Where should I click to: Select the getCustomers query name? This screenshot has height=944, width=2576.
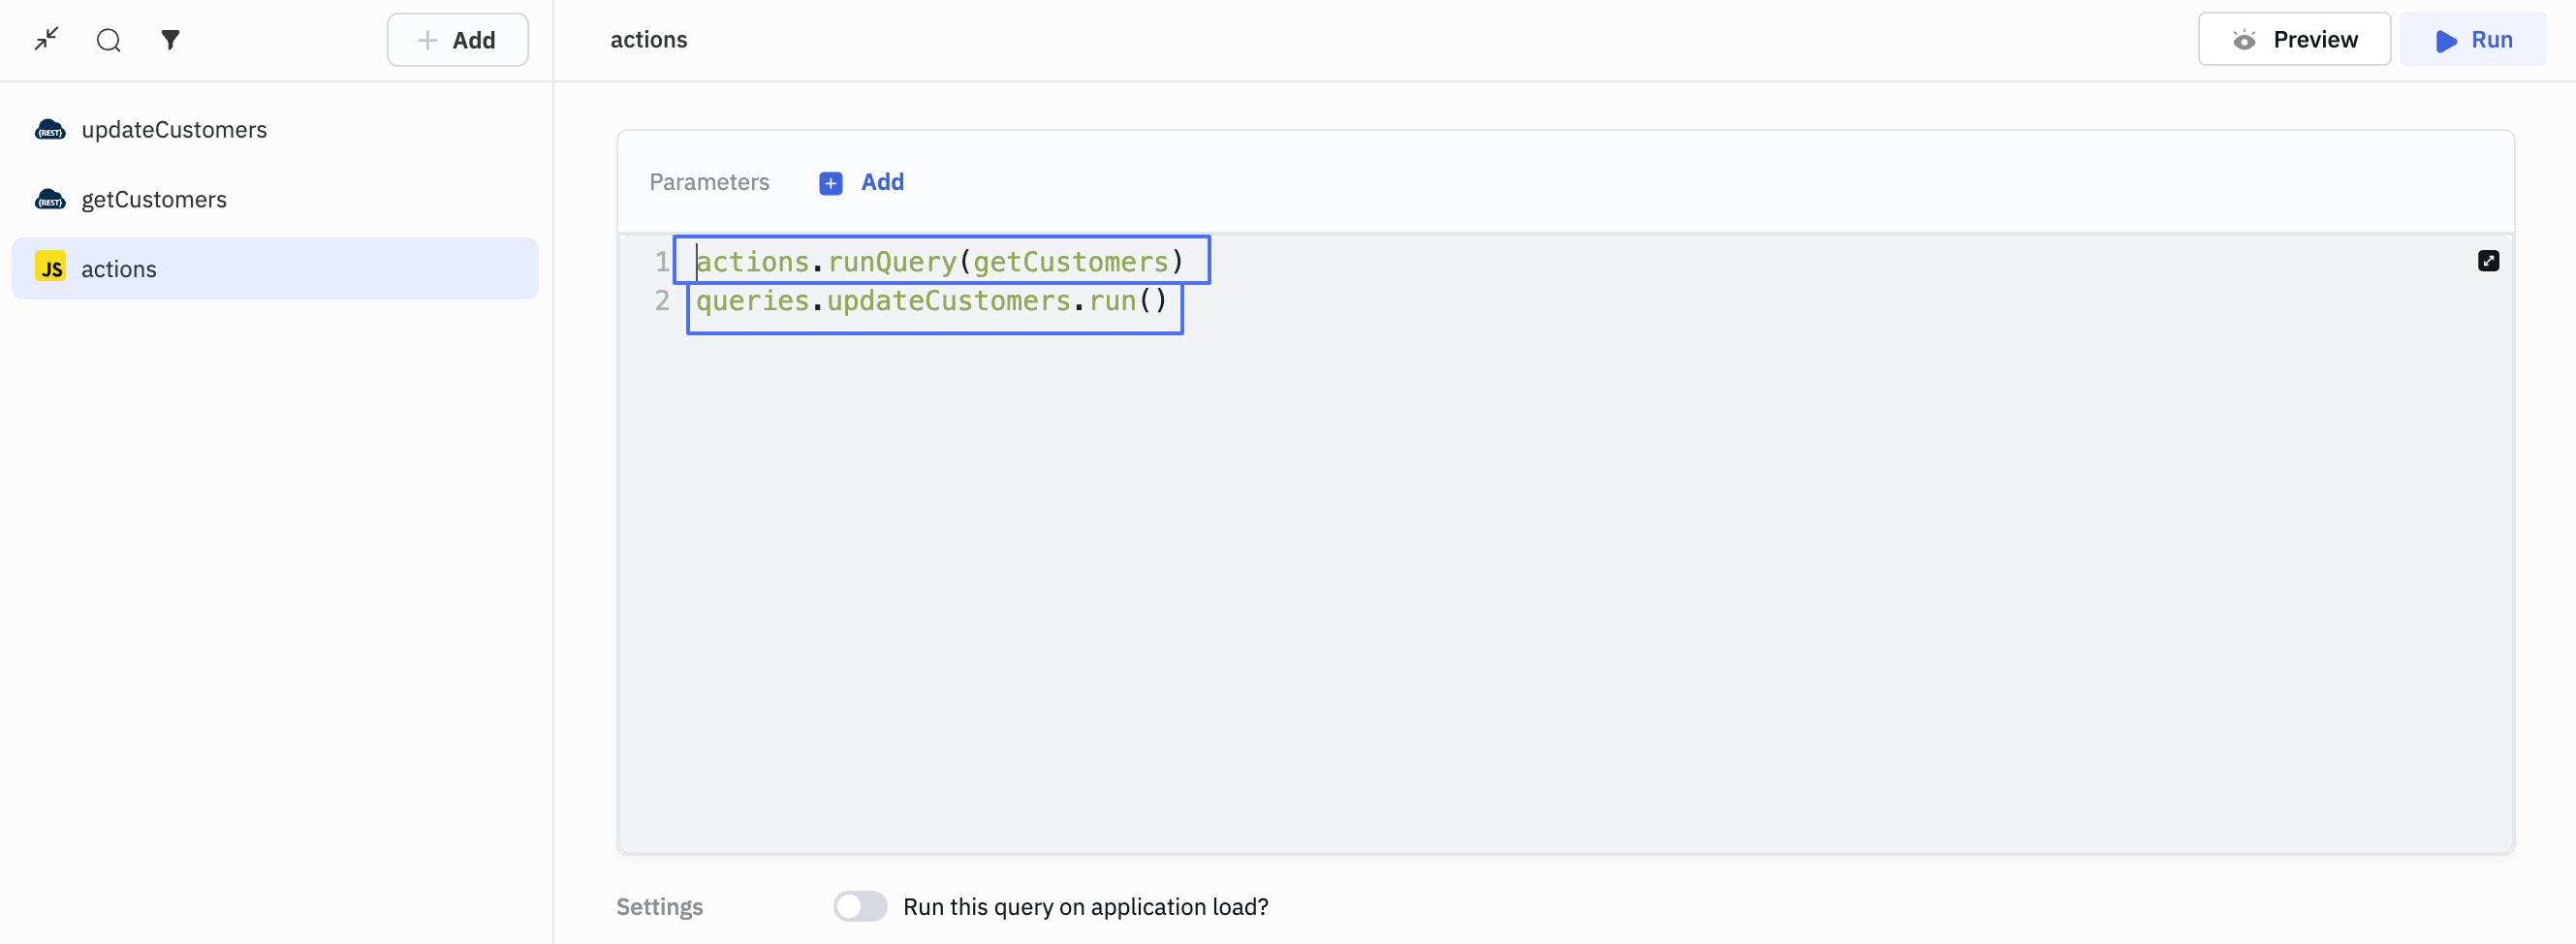[x=154, y=200]
